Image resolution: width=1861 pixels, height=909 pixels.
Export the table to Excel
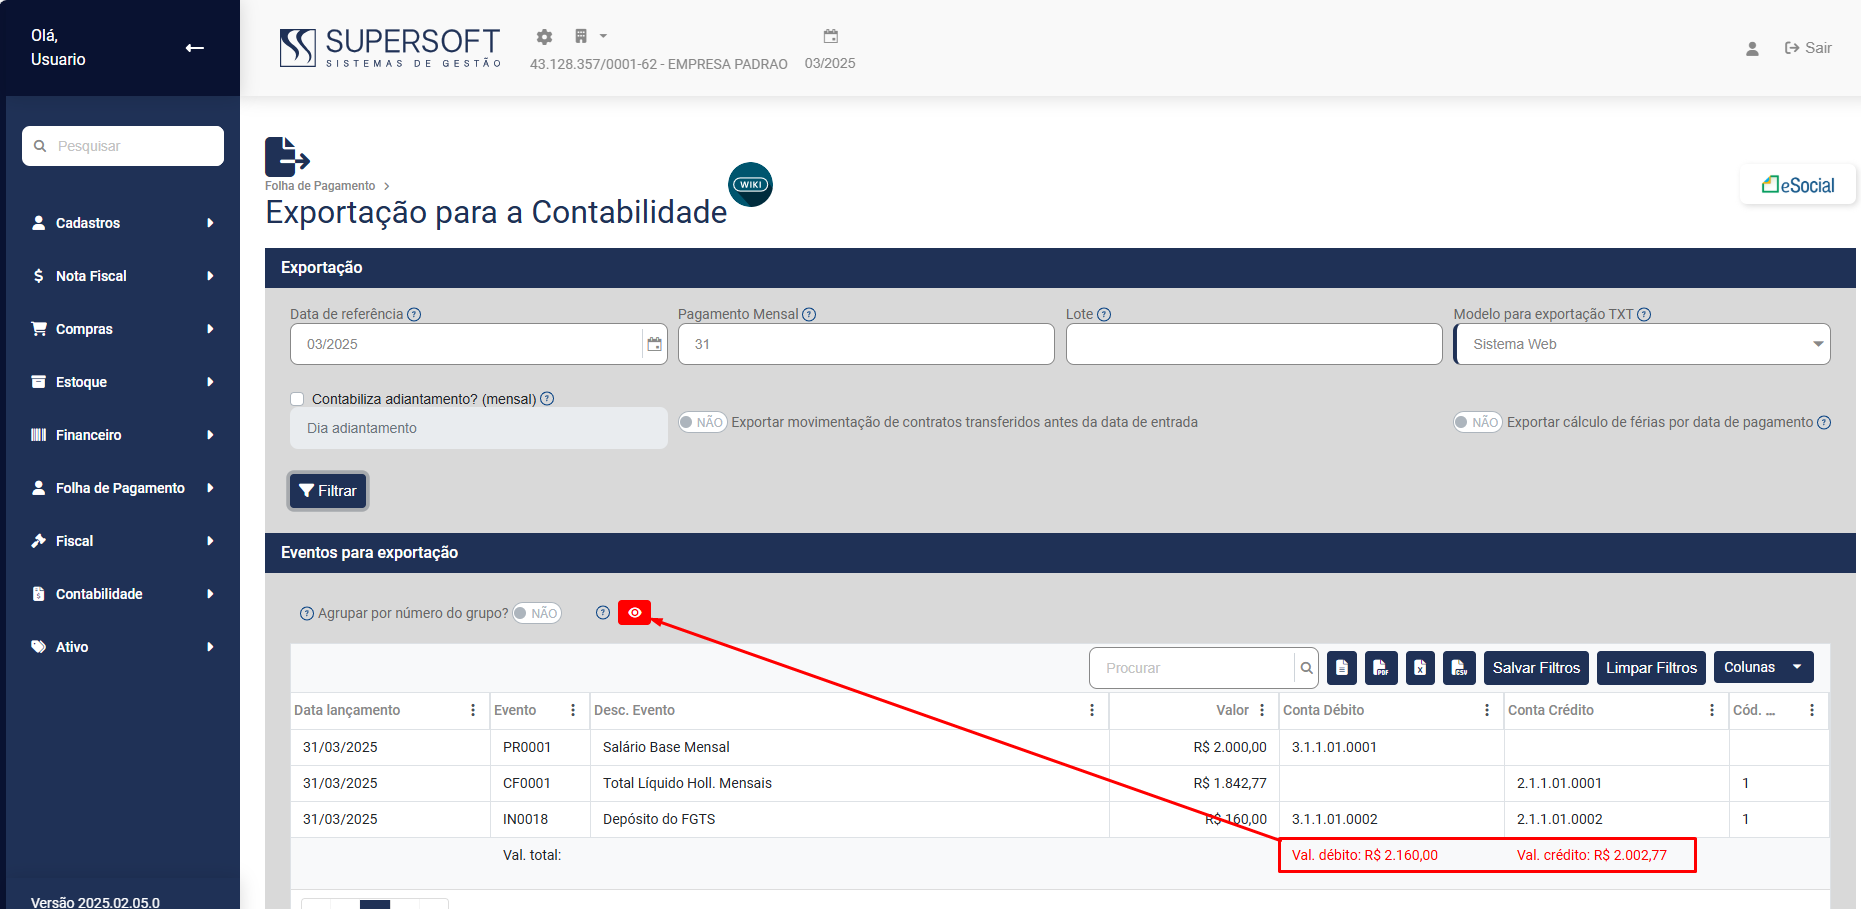coord(1420,668)
